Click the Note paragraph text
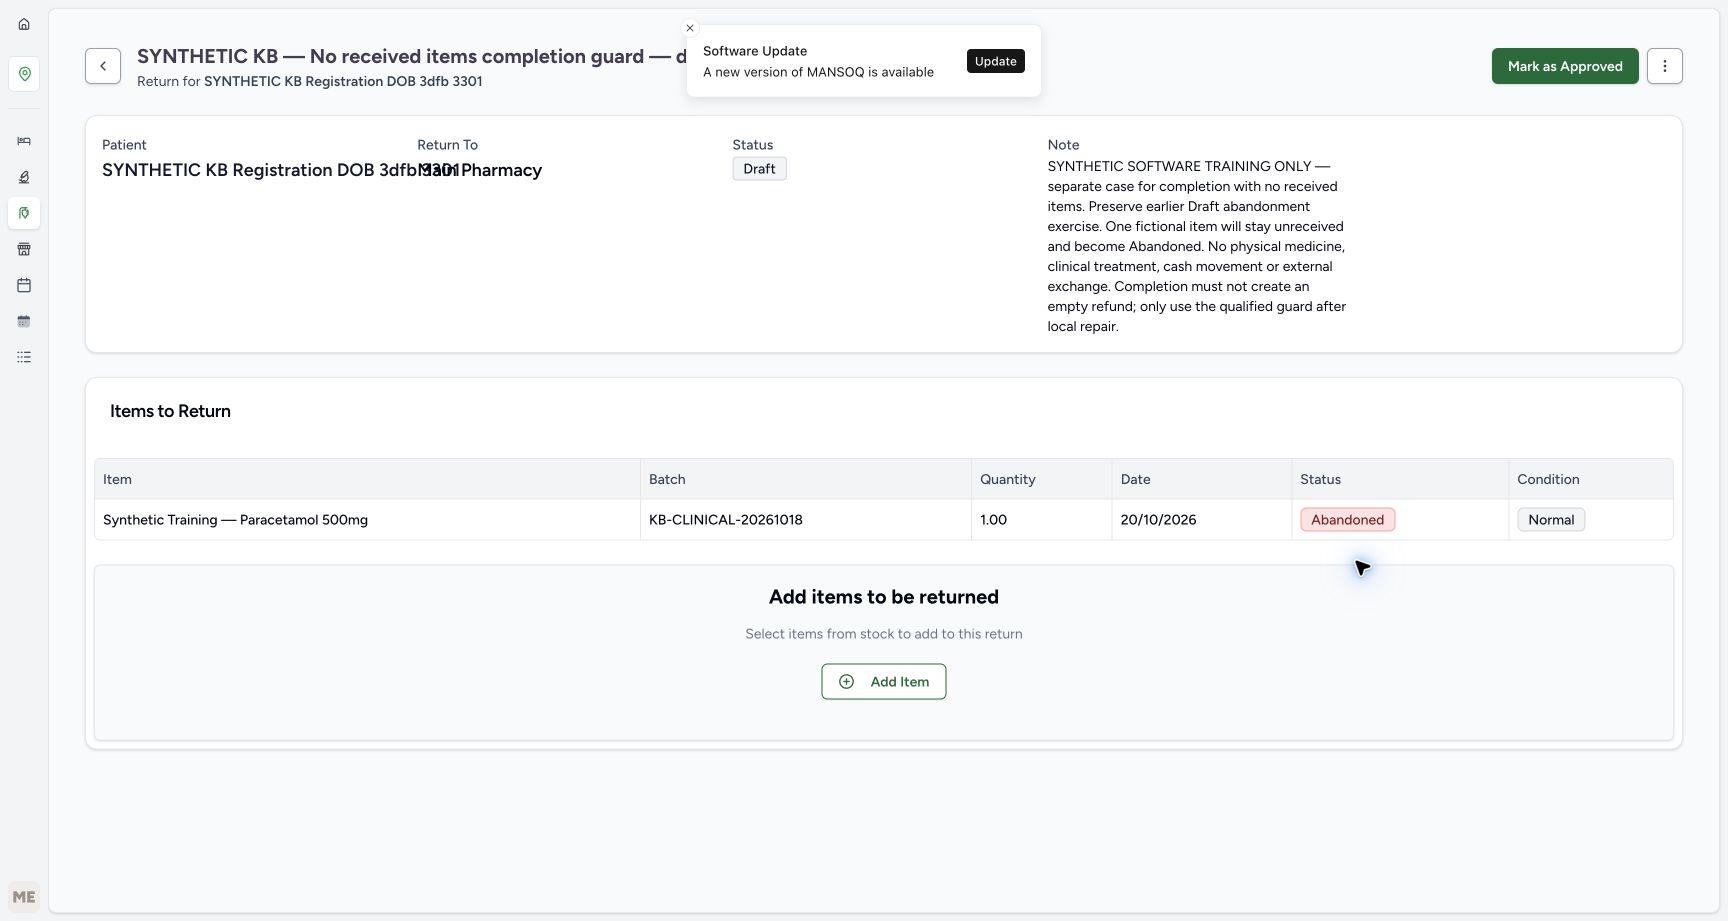1728x921 pixels. point(1197,246)
